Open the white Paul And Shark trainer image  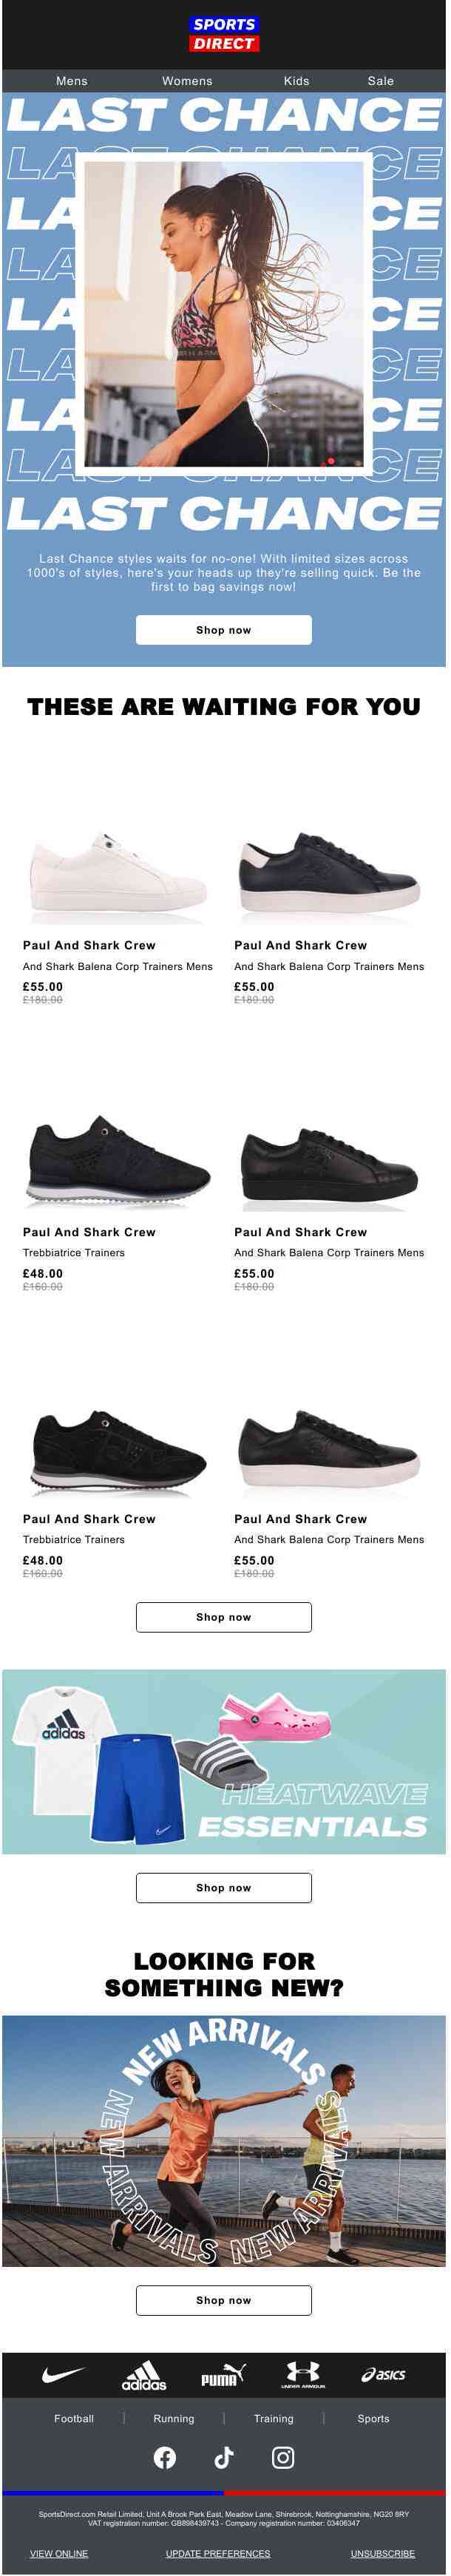[118, 870]
